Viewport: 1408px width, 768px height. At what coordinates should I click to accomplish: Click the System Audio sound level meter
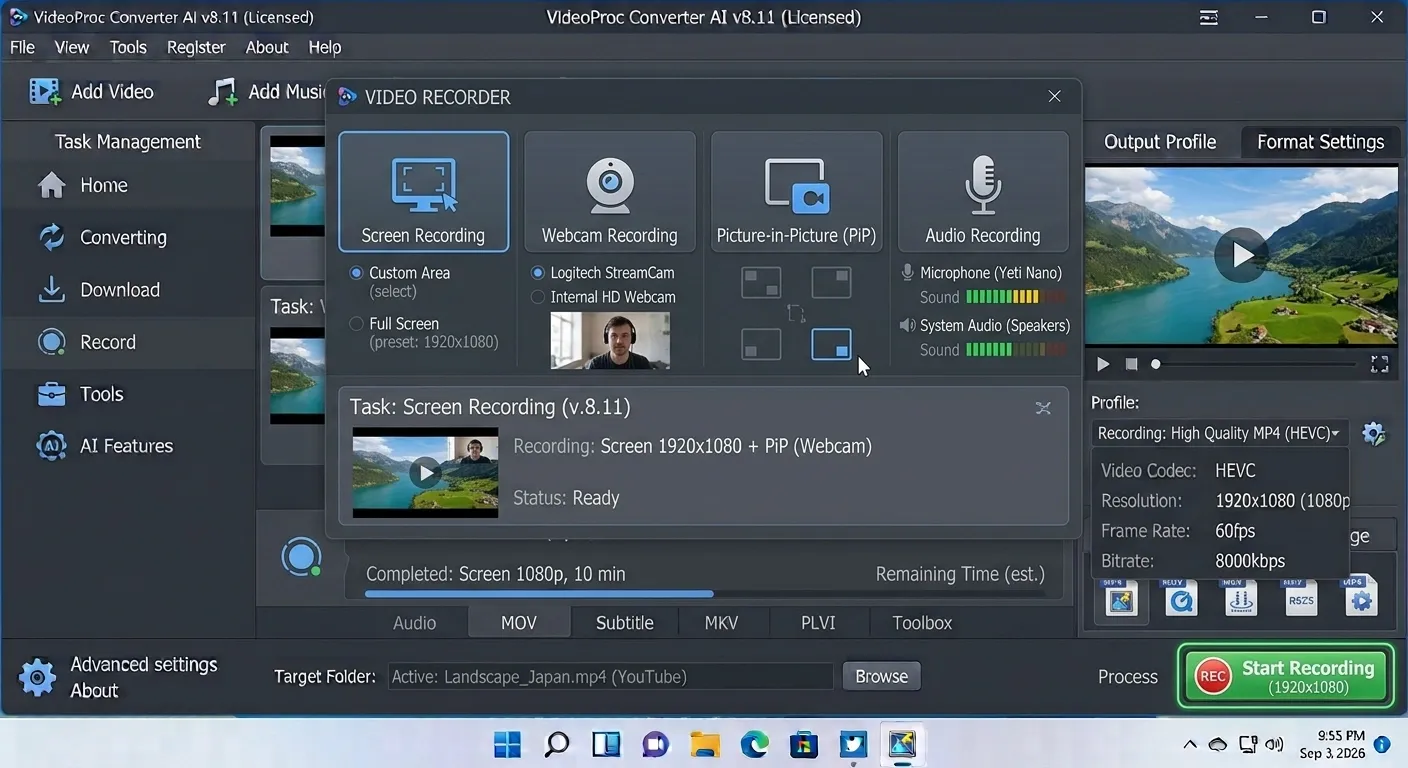point(1014,350)
